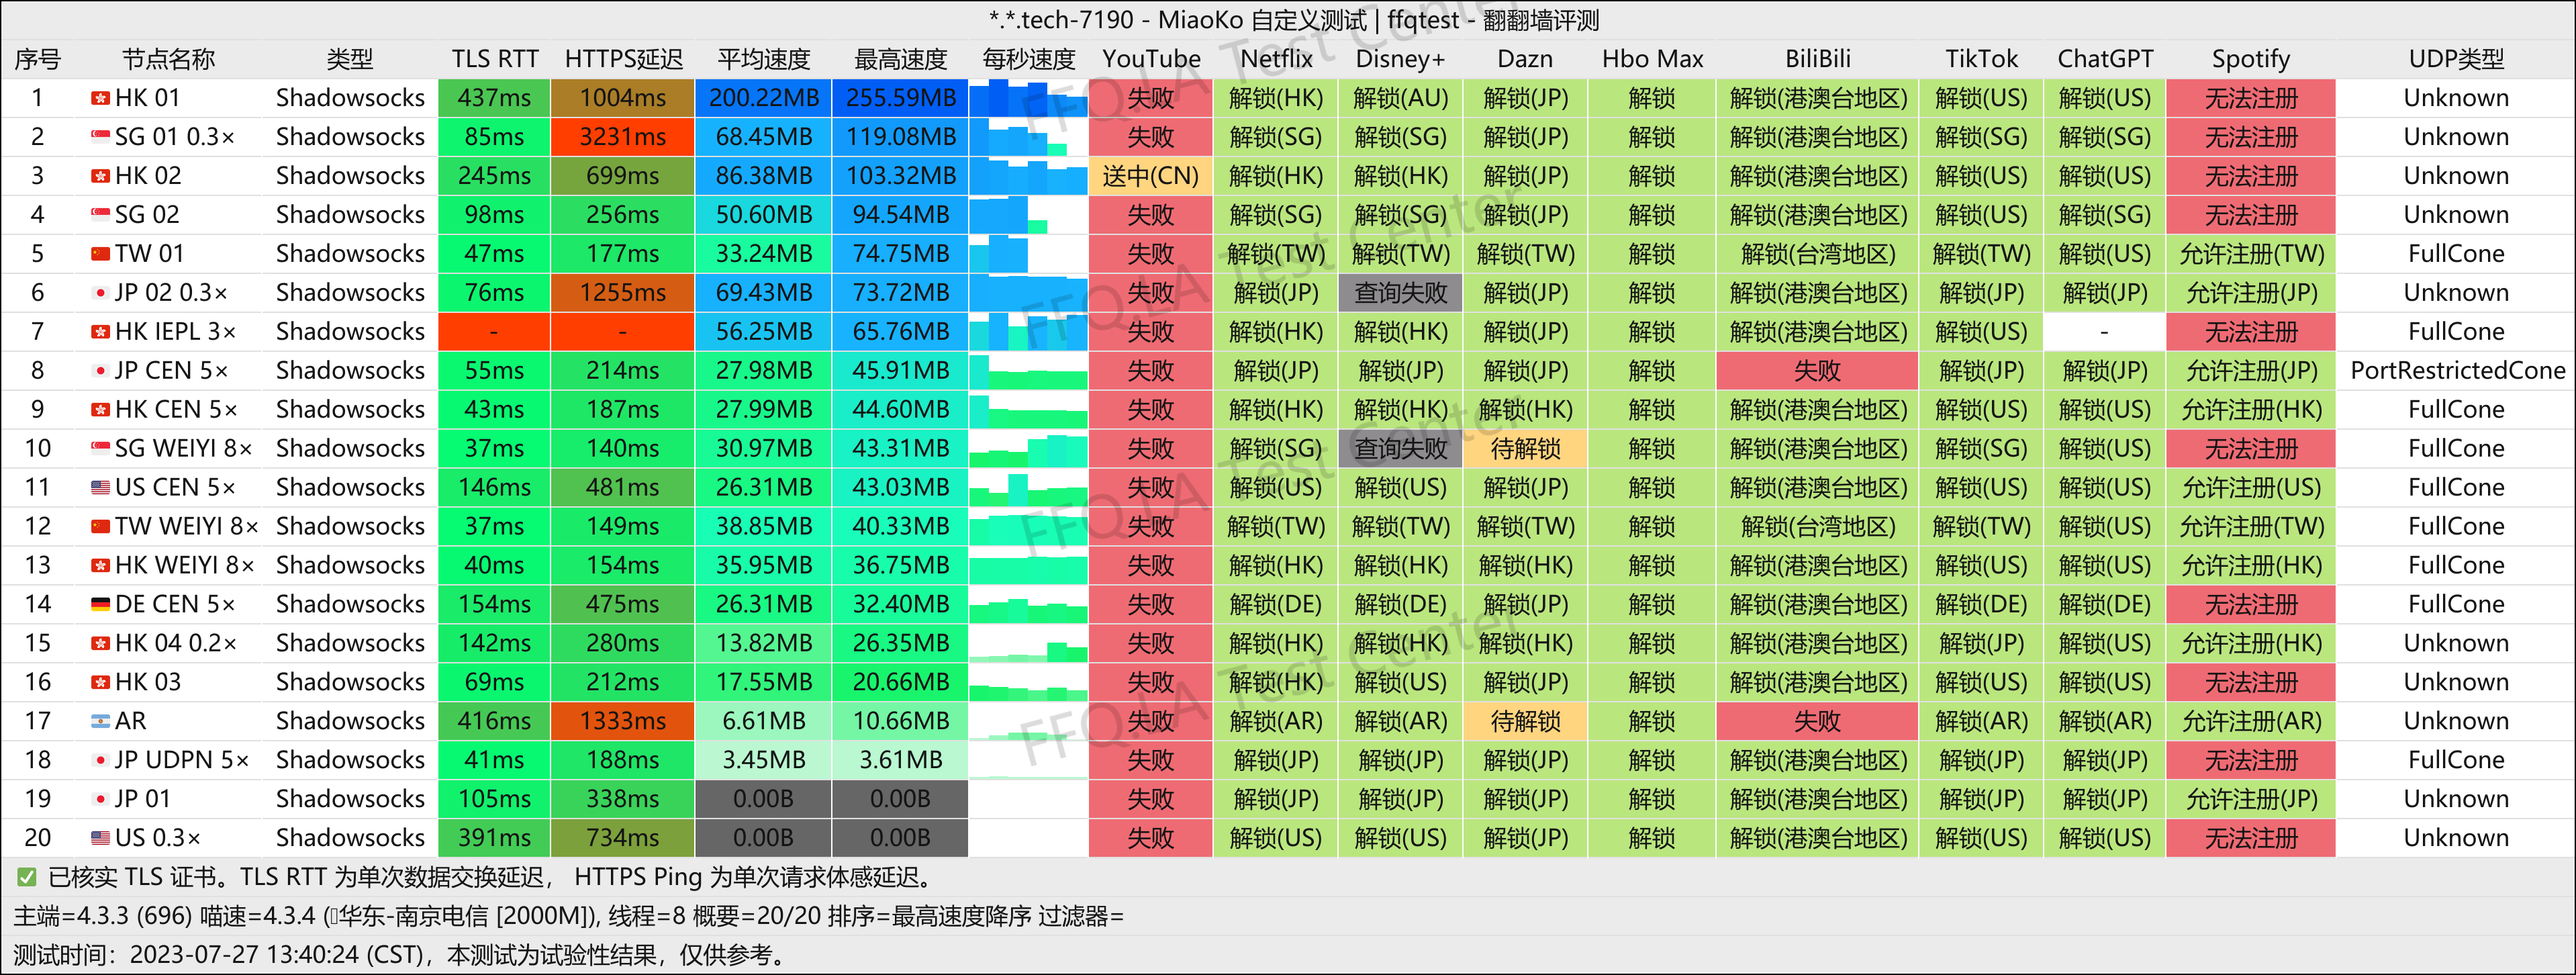The height and width of the screenshot is (975, 2576).
Task: Click the 节点名称 column header
Action: pos(168,59)
